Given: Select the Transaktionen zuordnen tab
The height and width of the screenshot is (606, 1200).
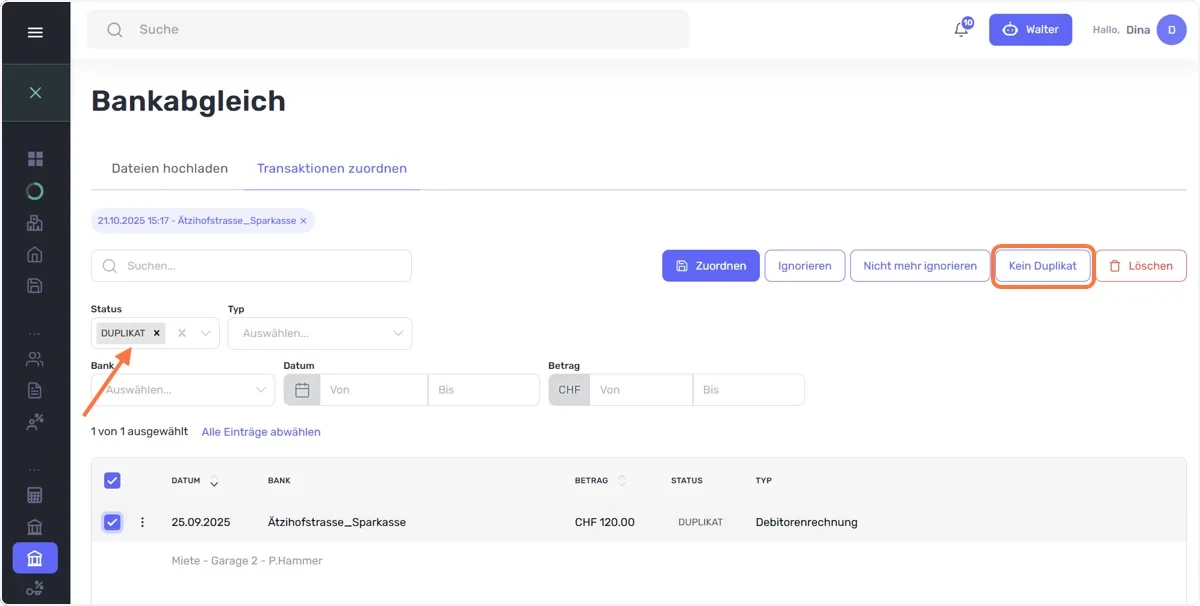Looking at the screenshot, I should (x=332, y=168).
